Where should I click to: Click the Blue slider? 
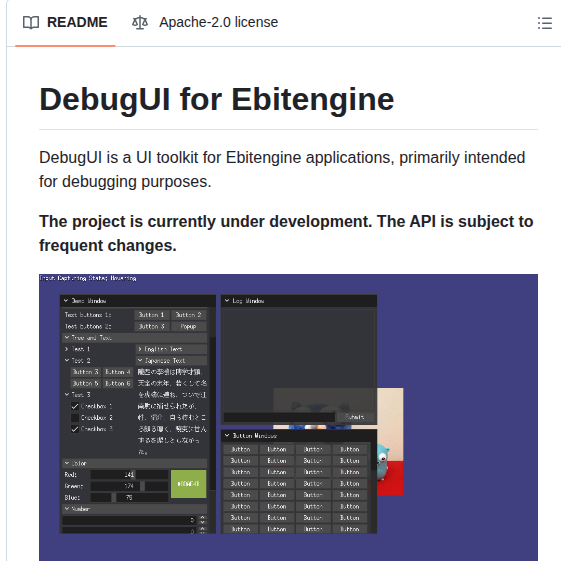click(x=129, y=498)
